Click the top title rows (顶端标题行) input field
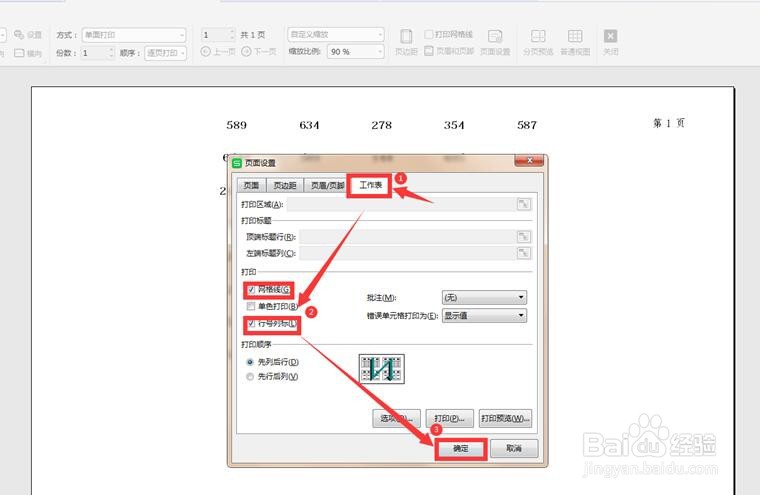 408,237
